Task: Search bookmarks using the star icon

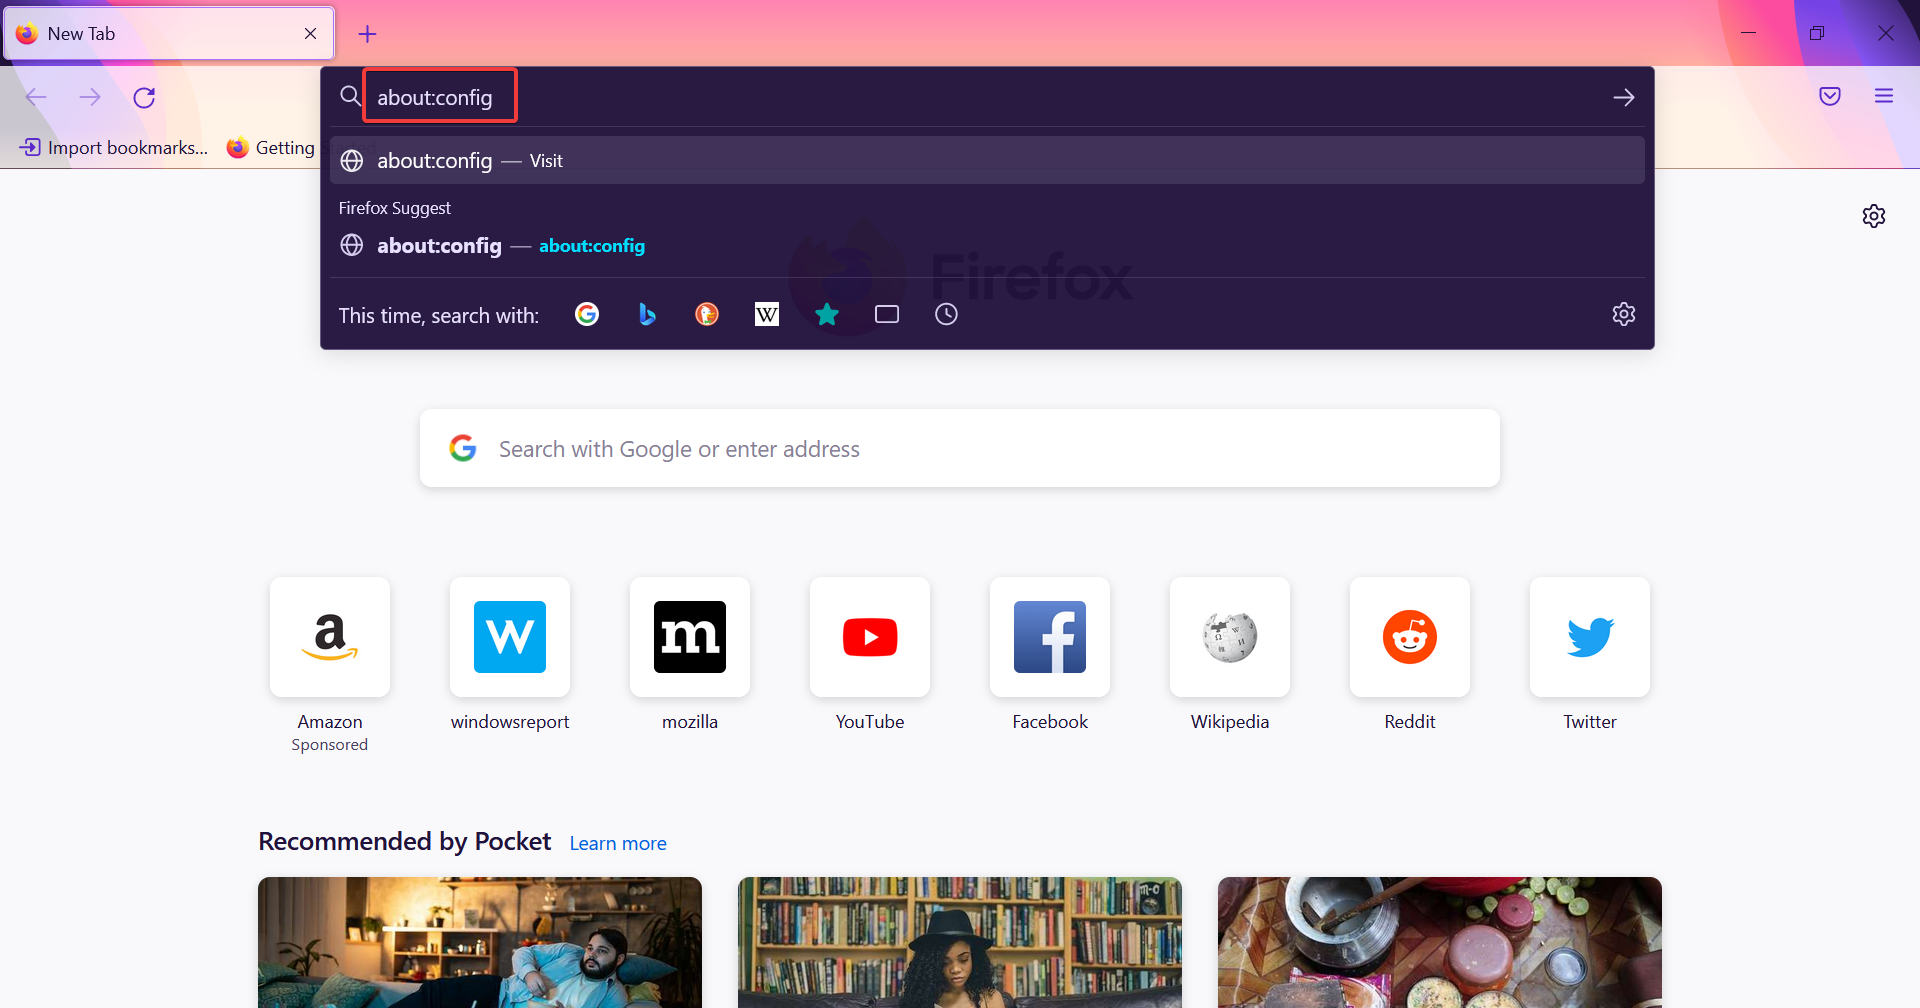Action: (826, 313)
